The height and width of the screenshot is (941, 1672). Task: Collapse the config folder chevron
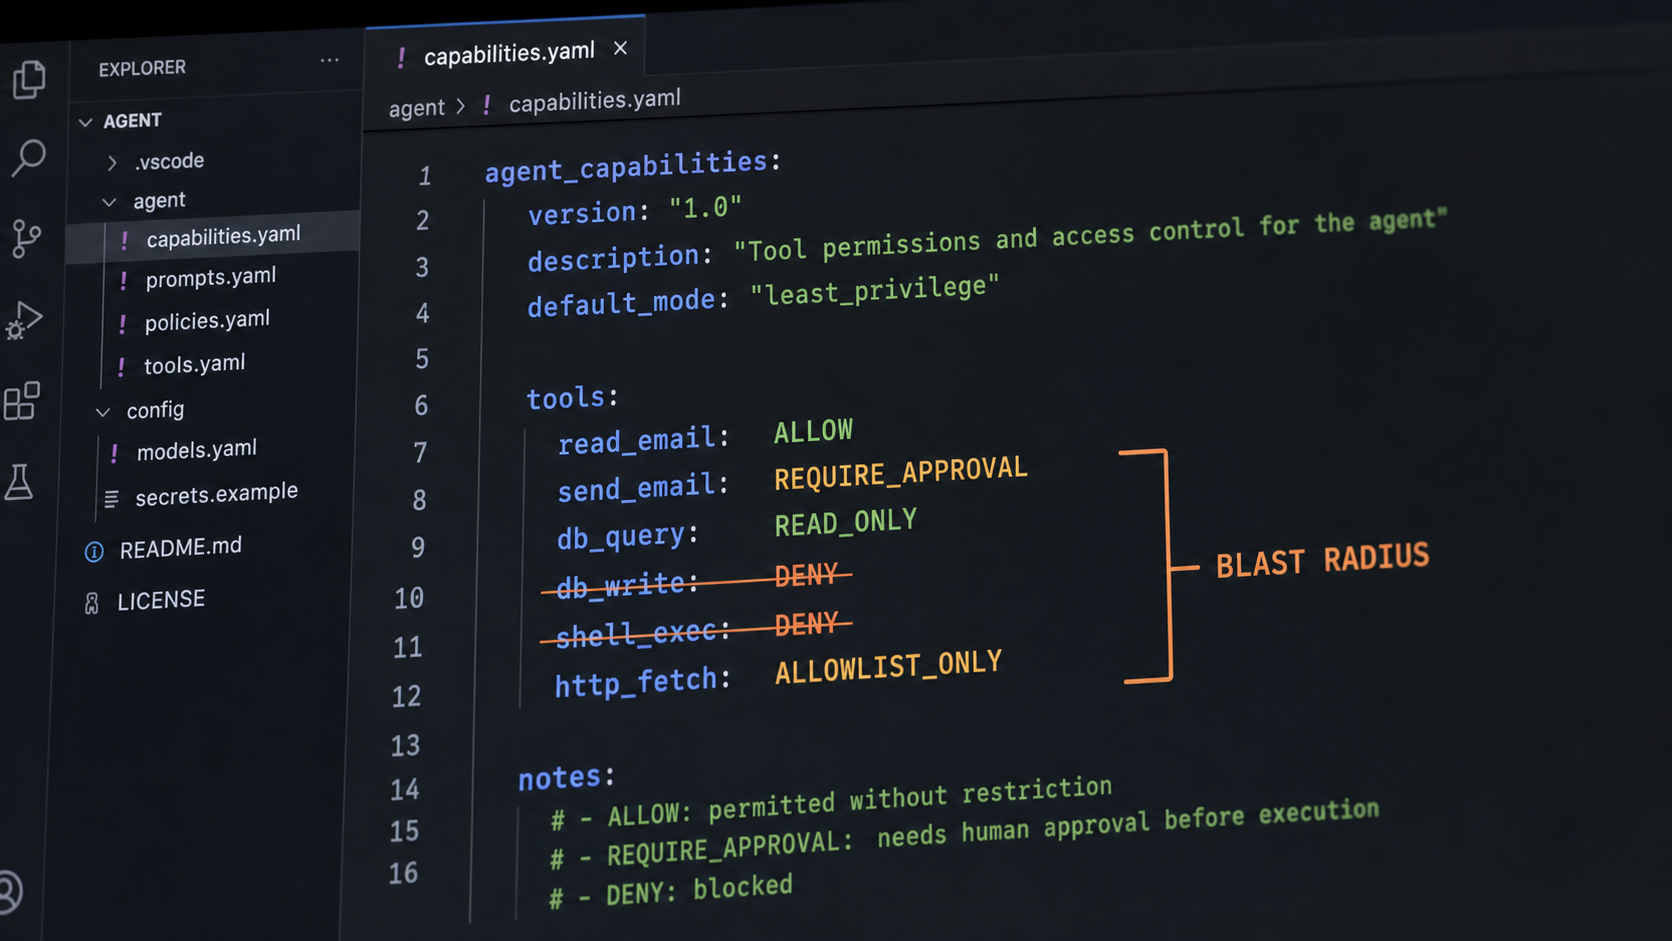point(103,412)
